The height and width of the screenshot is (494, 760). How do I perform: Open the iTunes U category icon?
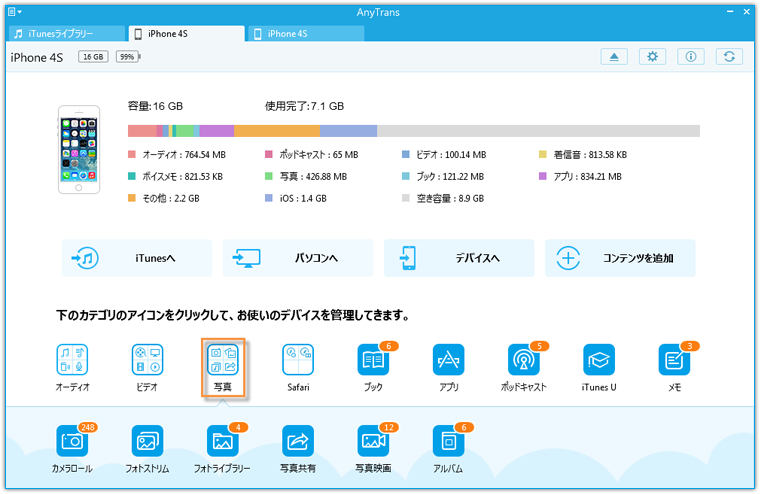pos(599,360)
